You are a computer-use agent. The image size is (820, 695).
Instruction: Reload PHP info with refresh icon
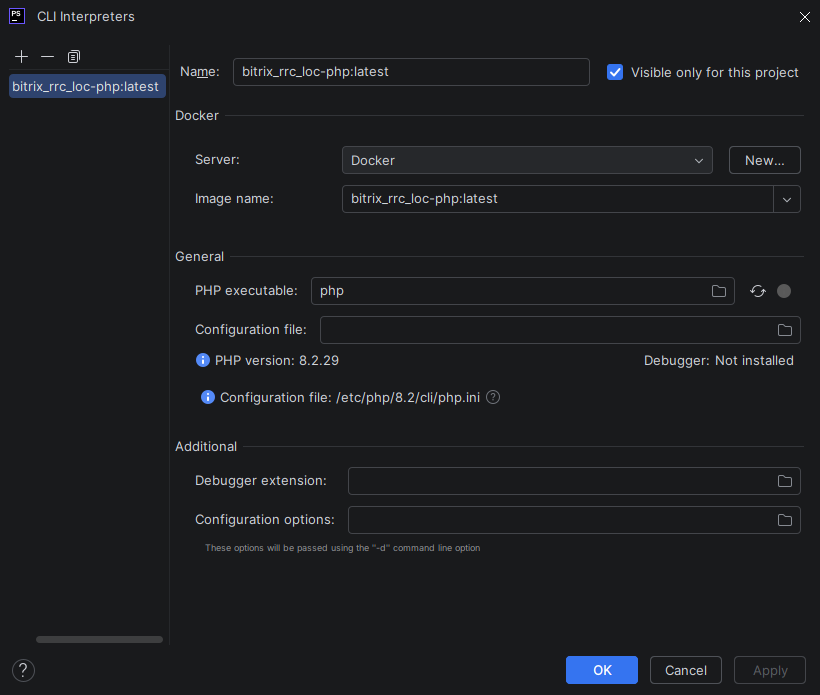(758, 291)
